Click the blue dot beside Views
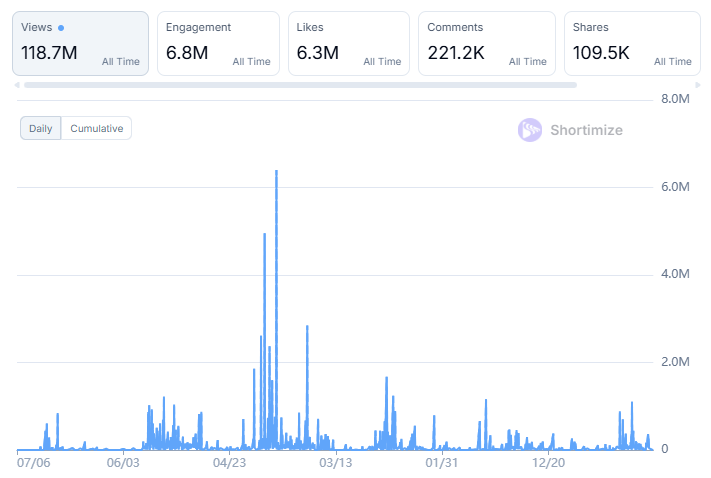The width and height of the screenshot is (711, 478). tap(61, 28)
